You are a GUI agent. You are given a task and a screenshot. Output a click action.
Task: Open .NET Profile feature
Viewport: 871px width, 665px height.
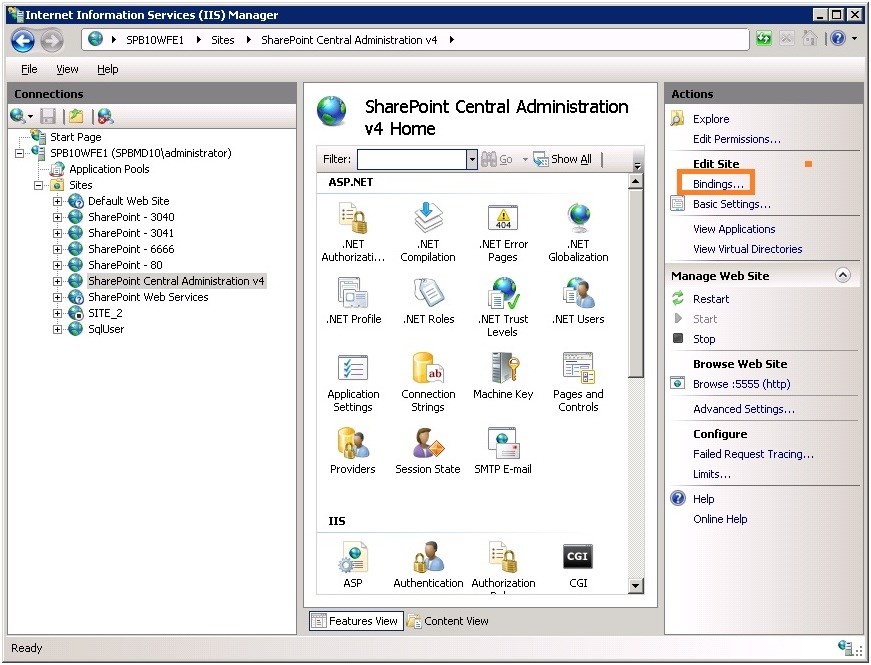click(353, 301)
